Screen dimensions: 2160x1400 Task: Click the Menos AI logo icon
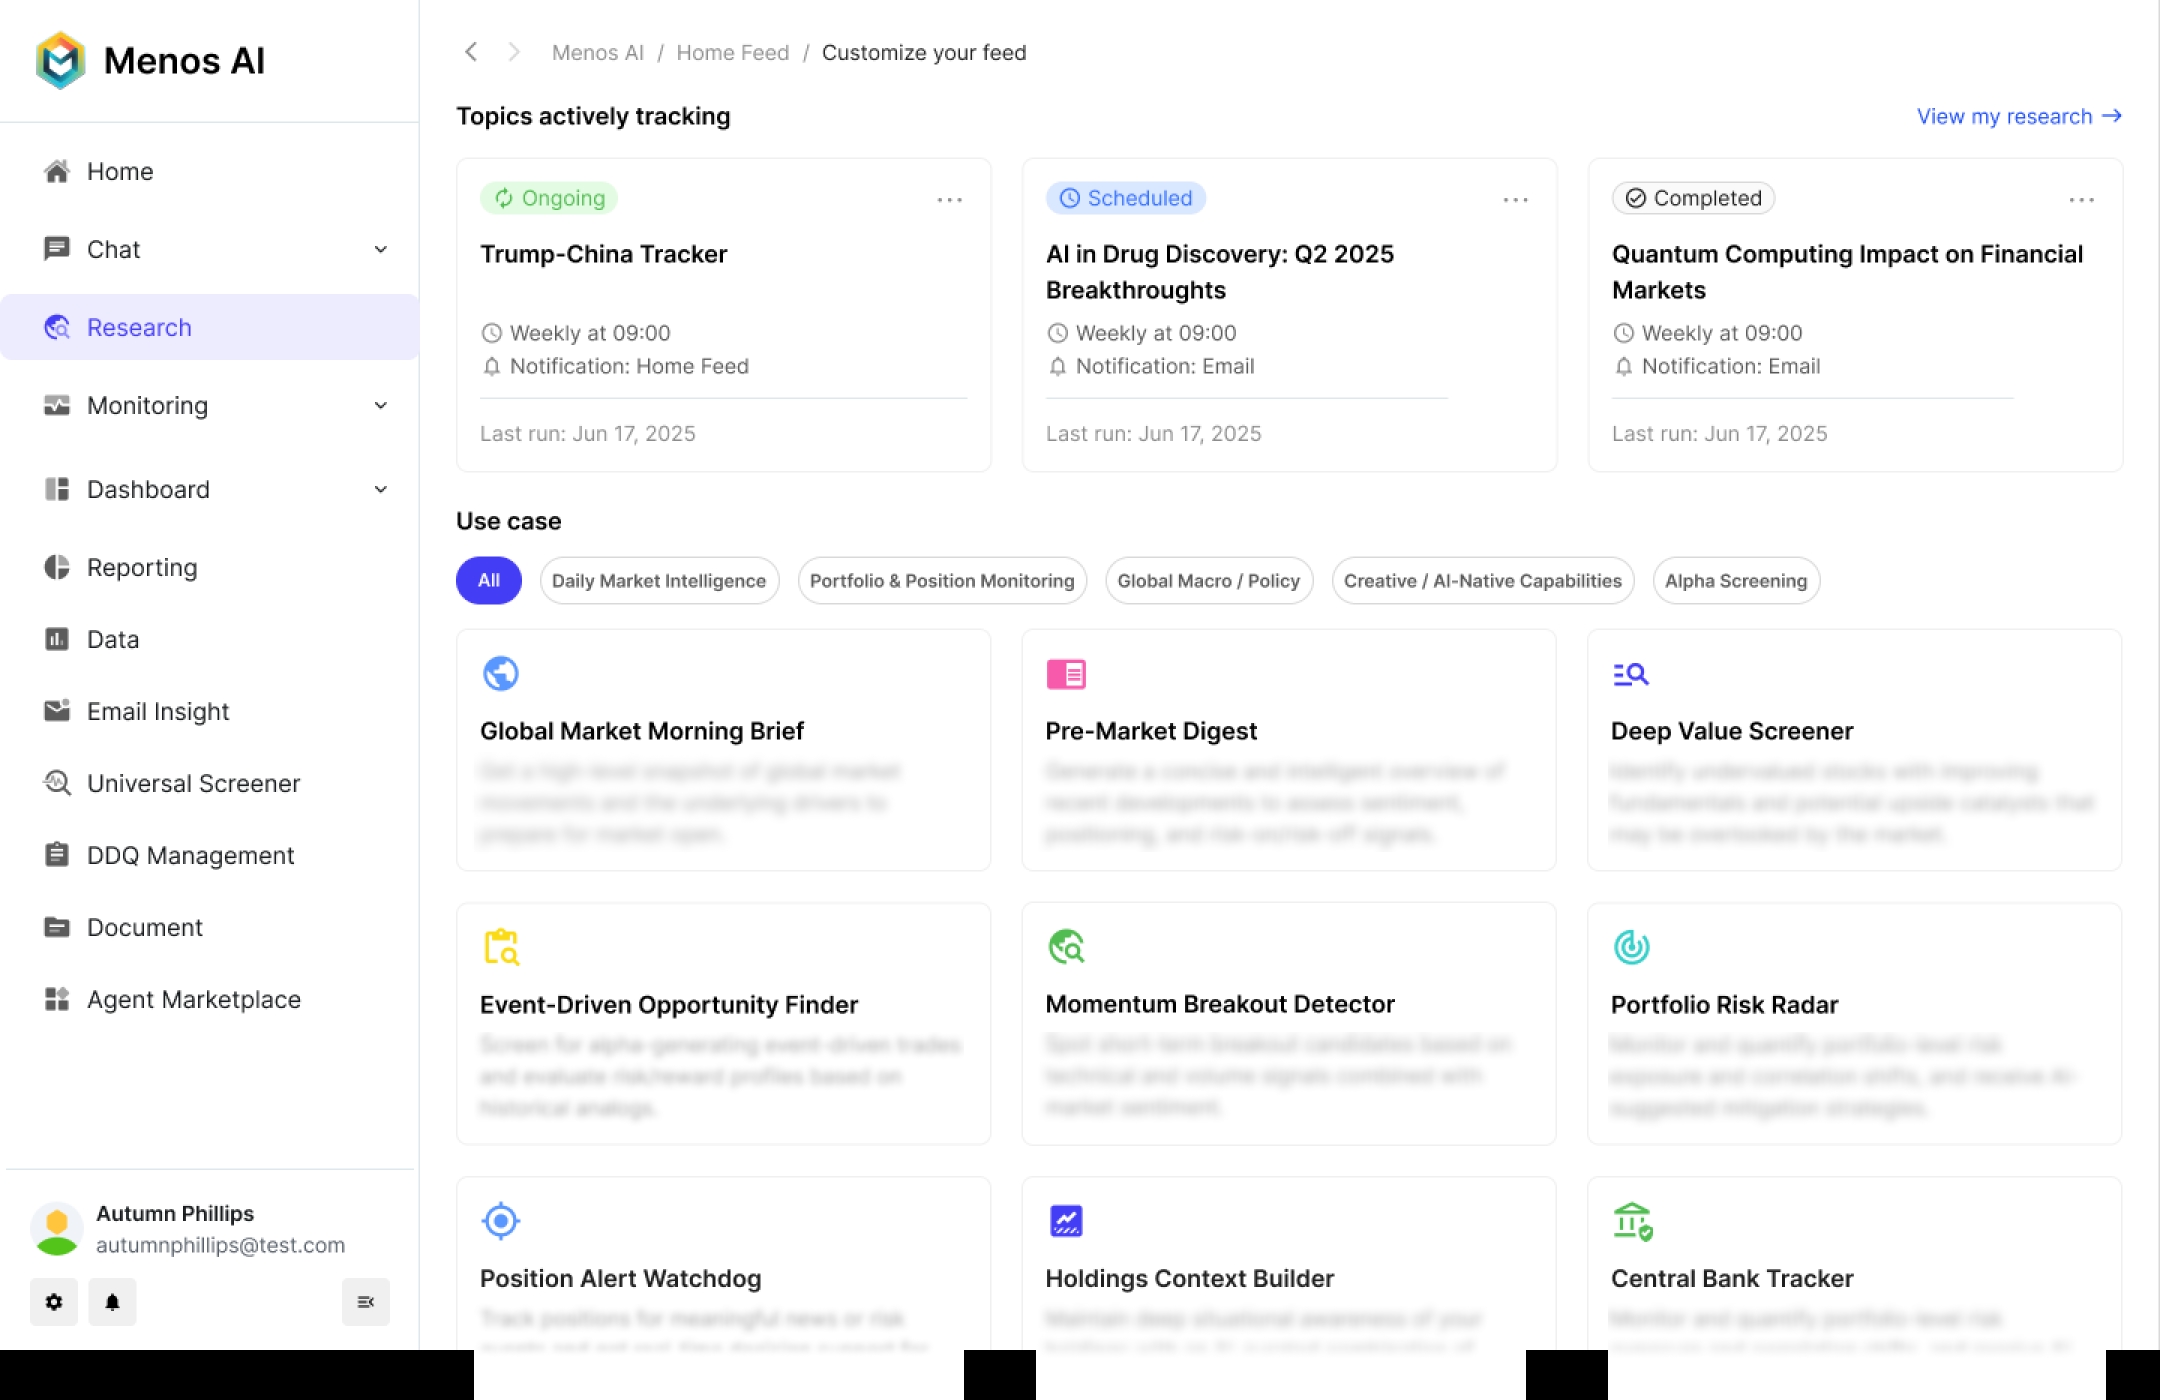(60, 60)
